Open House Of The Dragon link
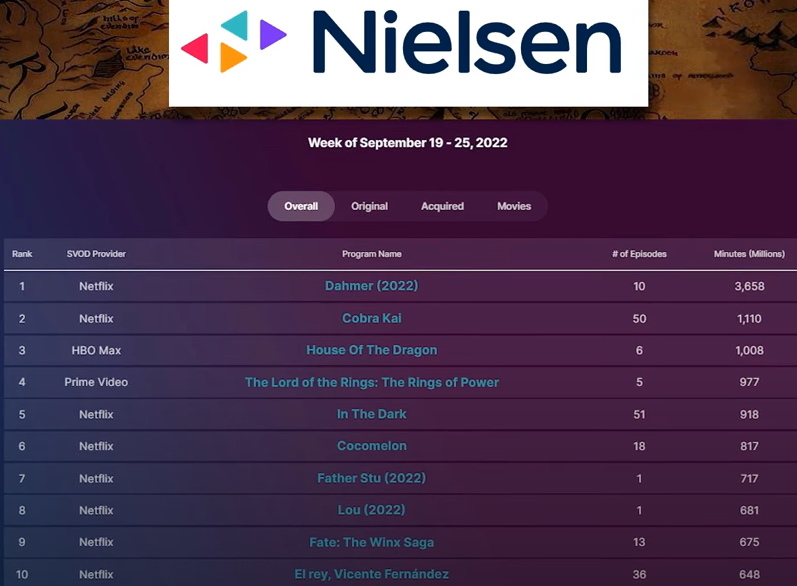Image resolution: width=797 pixels, height=586 pixels. (x=371, y=350)
